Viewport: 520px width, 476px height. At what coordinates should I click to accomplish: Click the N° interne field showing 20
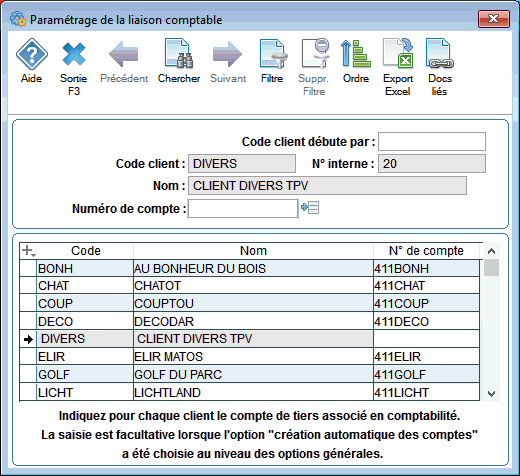coord(432,164)
